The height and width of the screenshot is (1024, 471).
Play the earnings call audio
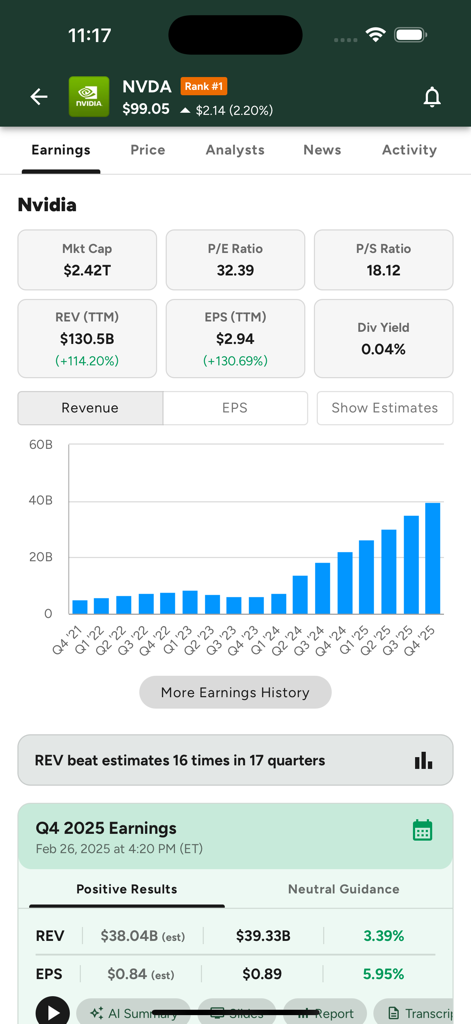tap(52, 1012)
